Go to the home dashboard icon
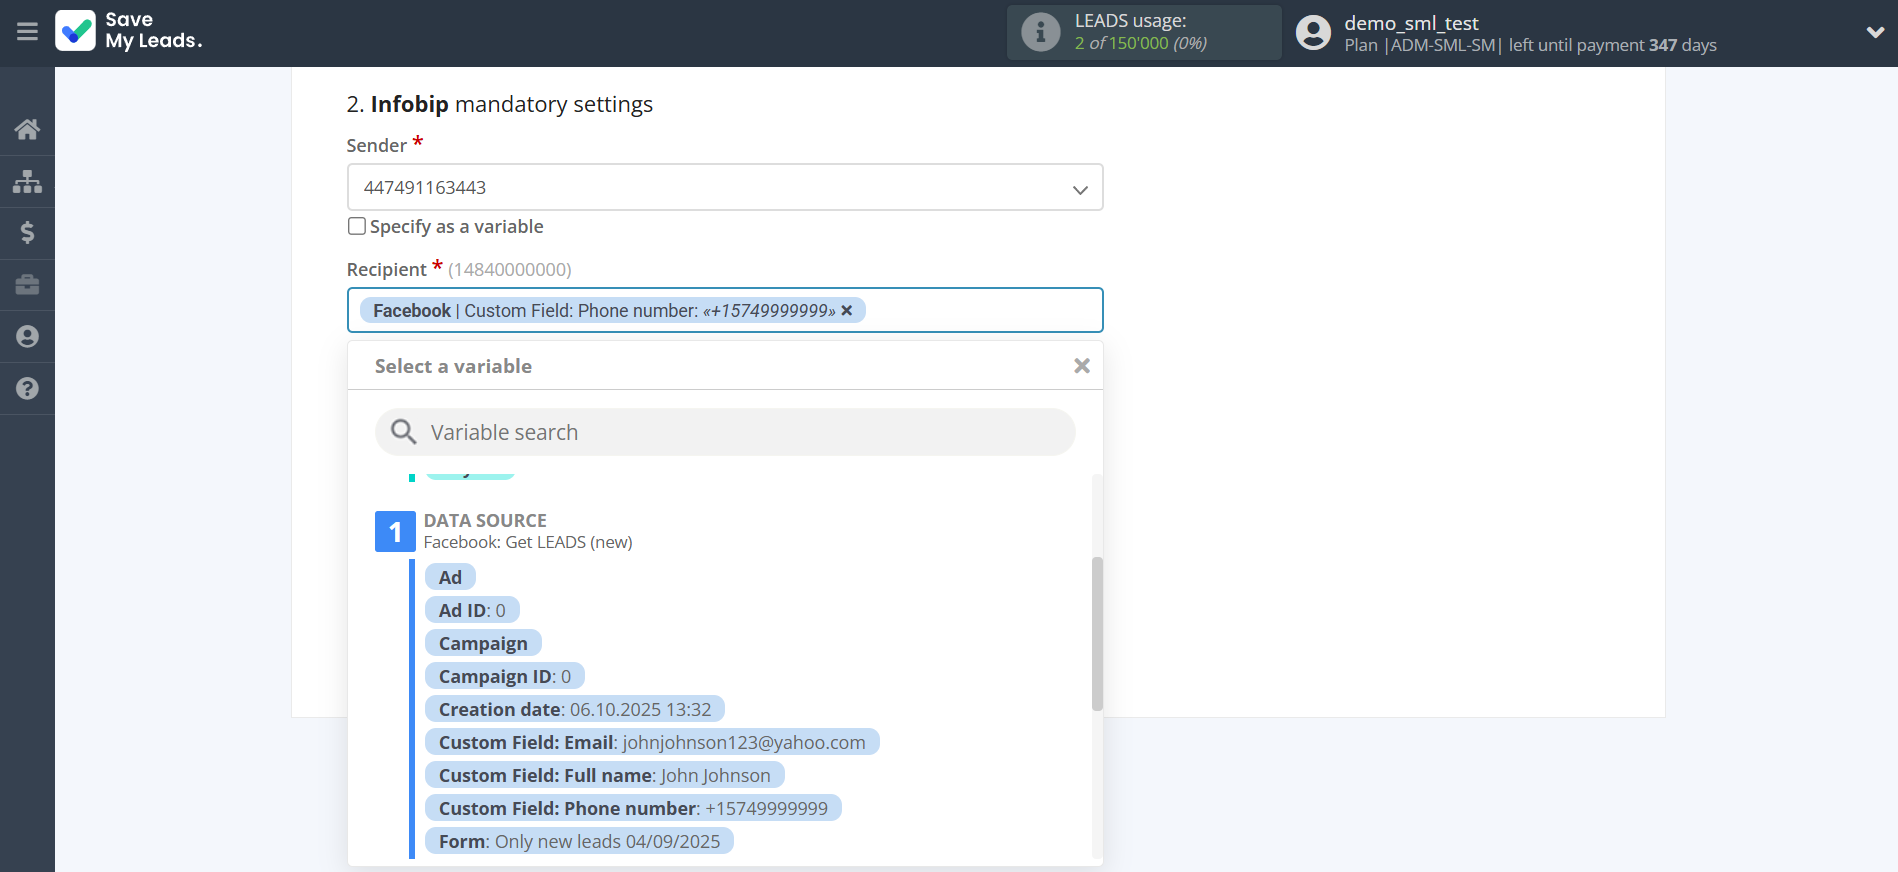 (x=27, y=129)
